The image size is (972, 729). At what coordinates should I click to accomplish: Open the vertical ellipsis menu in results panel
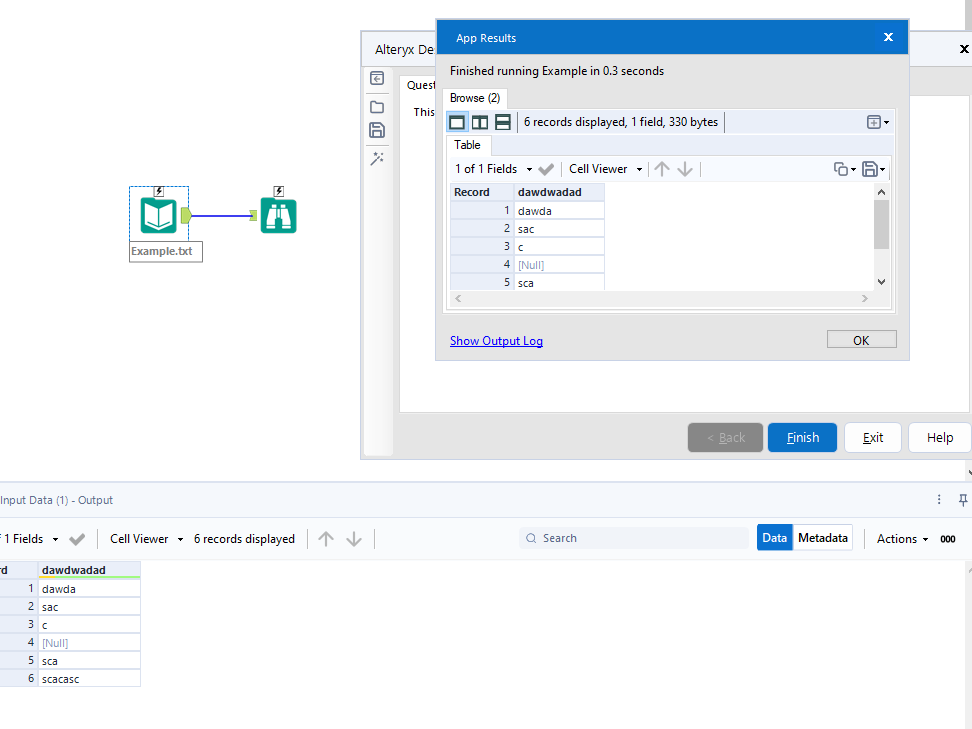939,500
